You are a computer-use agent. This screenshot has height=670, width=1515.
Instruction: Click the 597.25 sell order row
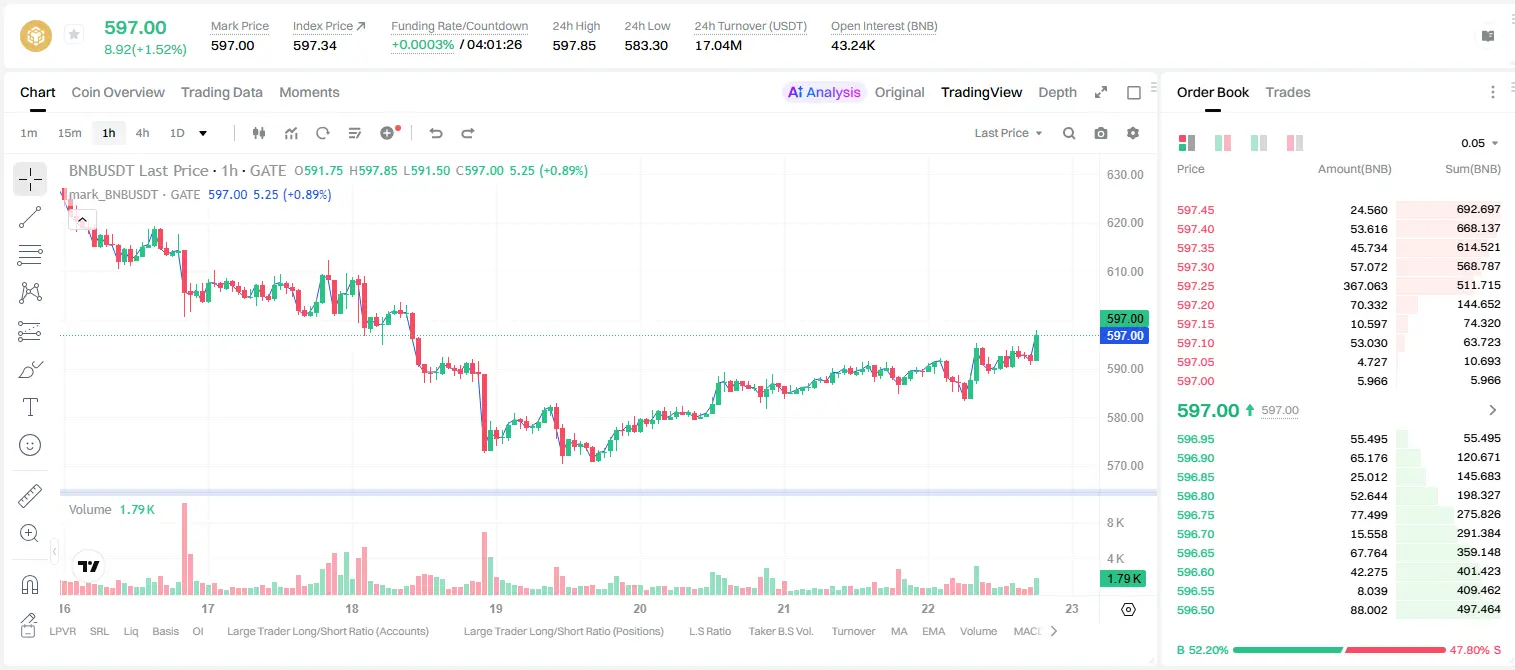[1339, 286]
